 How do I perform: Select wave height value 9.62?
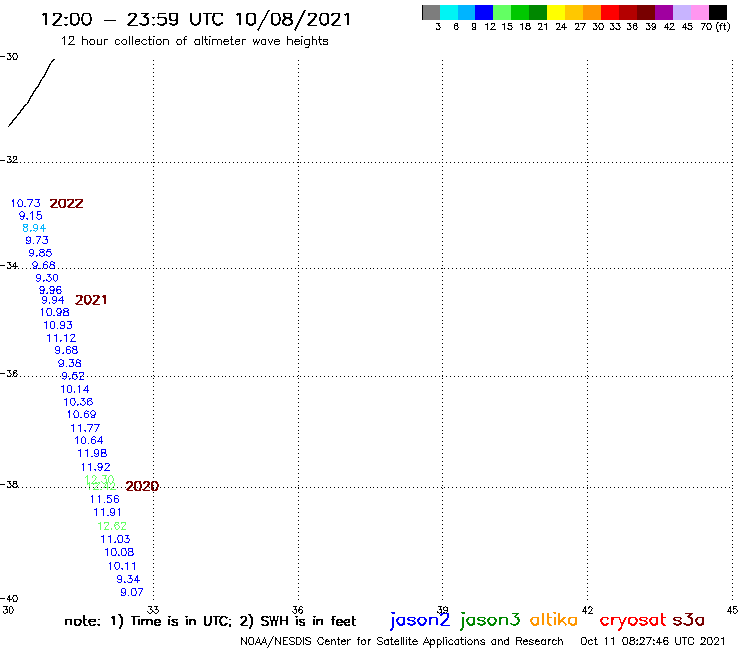73,376
